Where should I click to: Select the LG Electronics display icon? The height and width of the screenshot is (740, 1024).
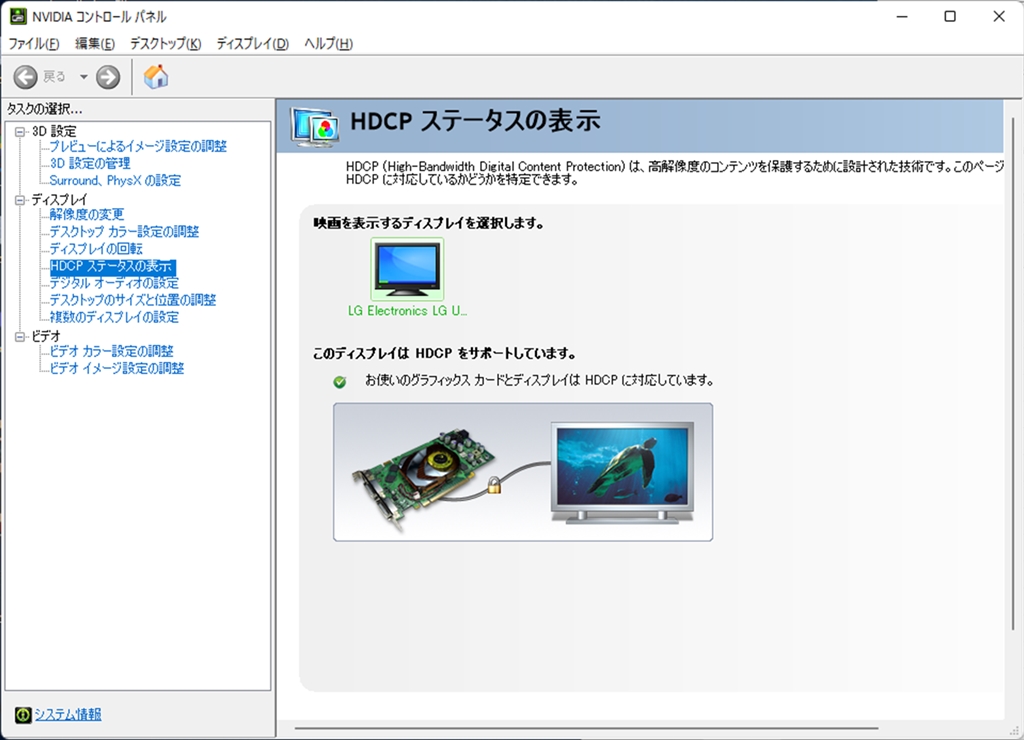pos(408,268)
